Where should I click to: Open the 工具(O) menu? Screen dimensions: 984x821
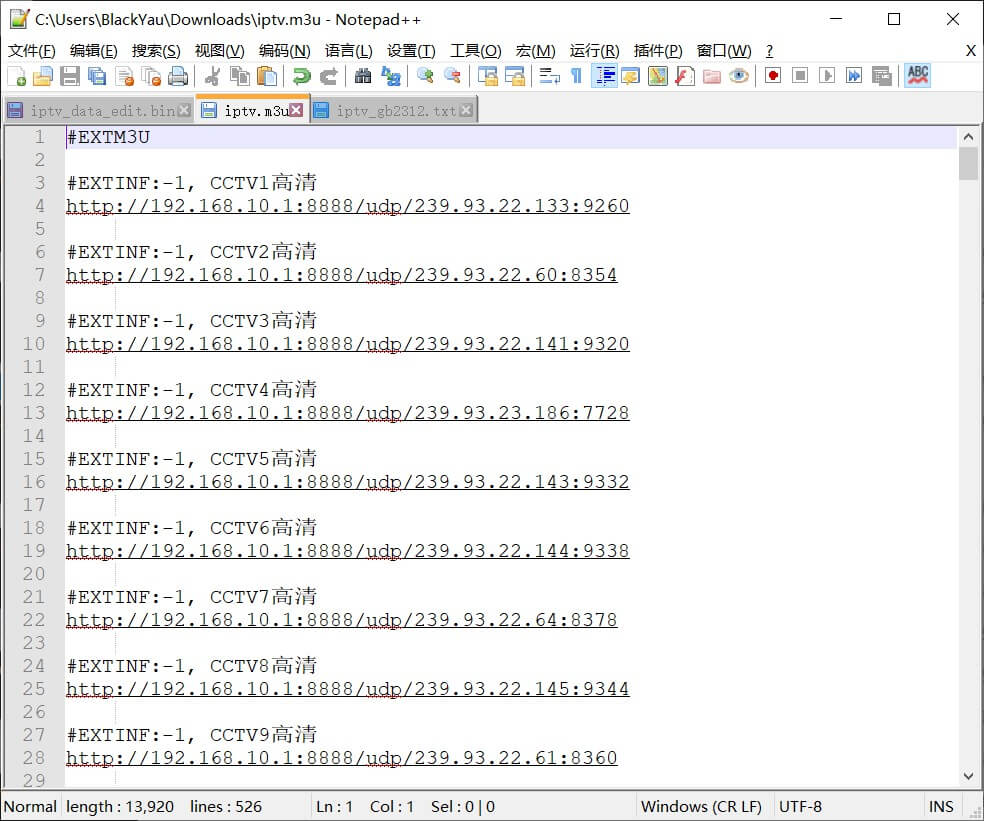pos(476,51)
